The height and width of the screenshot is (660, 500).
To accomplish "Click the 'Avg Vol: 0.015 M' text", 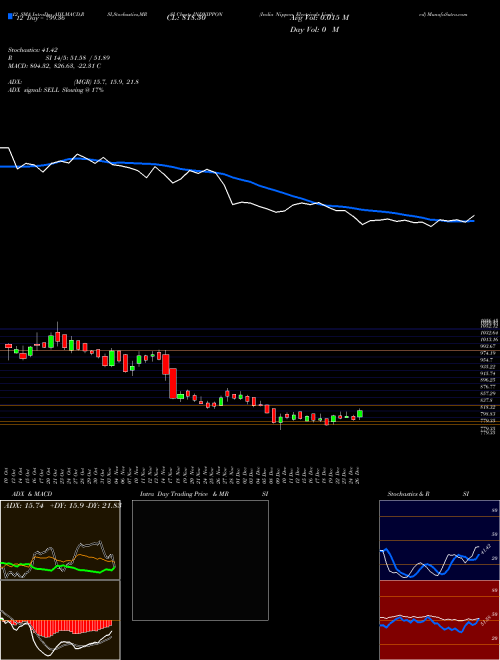I will (x=319, y=18).
